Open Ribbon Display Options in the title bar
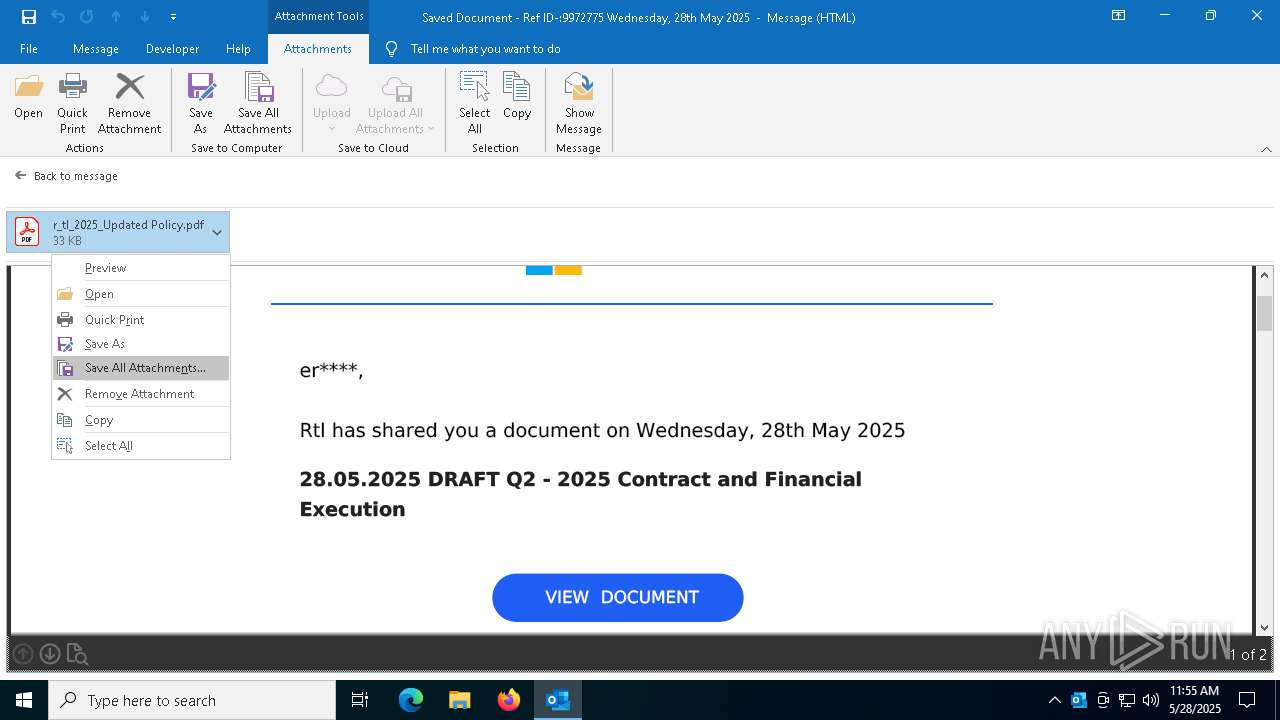The width and height of the screenshot is (1280, 720). pos(1119,16)
